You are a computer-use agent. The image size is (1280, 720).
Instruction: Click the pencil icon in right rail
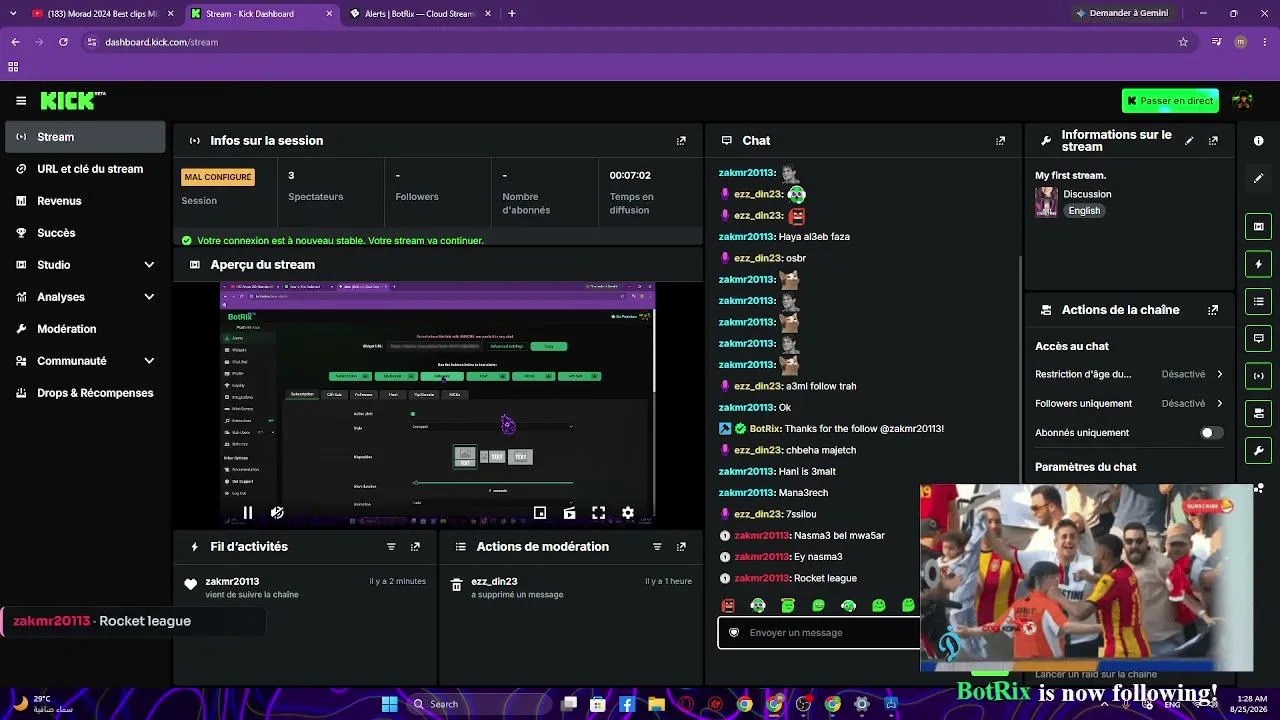(1259, 178)
